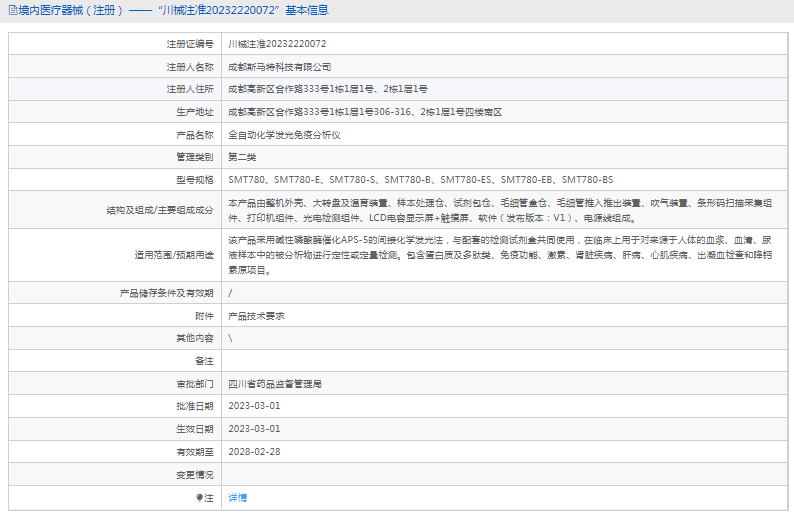Click the 第二类 management category value
This screenshot has height=517, width=794.
tap(242, 157)
